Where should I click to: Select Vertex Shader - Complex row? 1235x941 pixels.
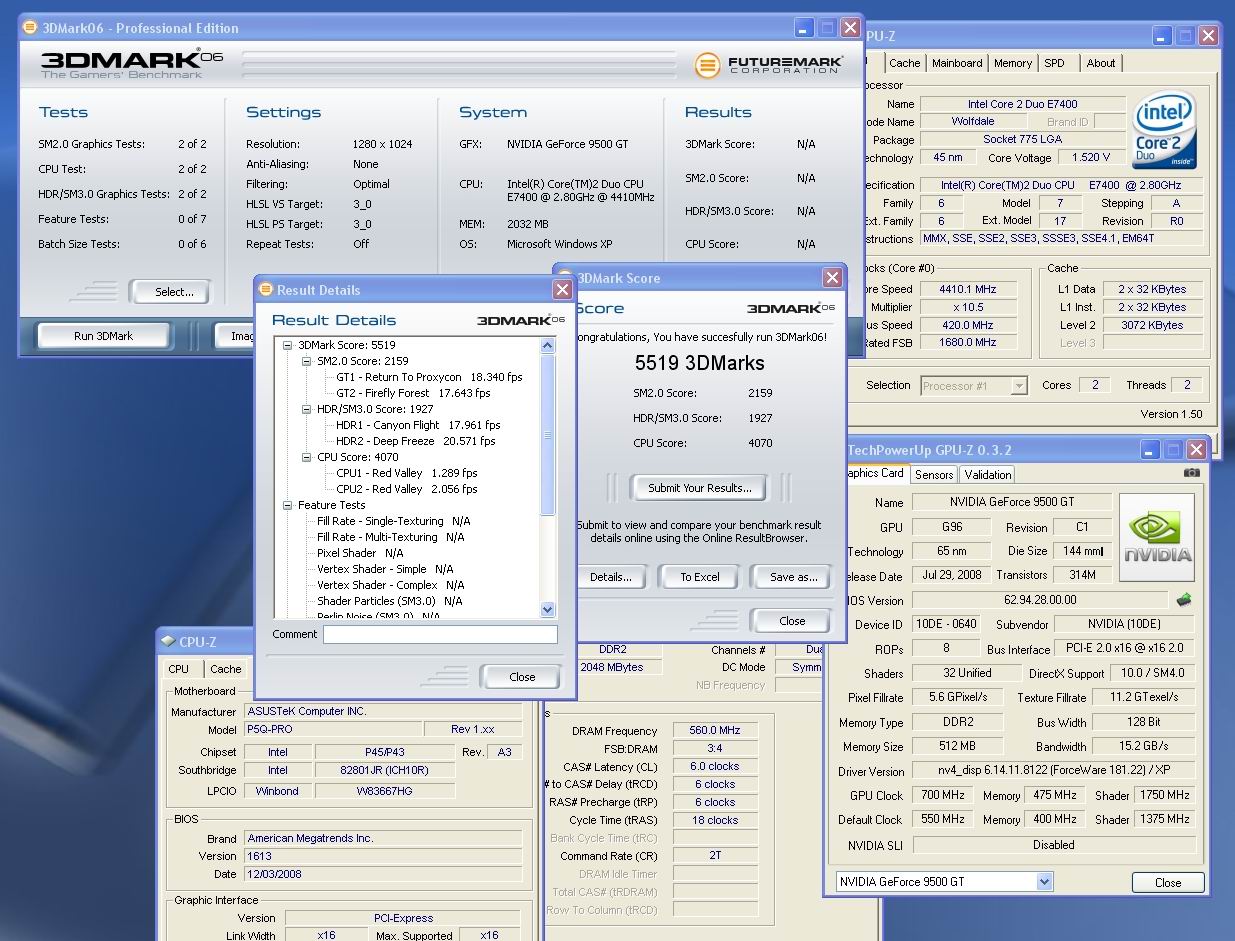tap(390, 585)
